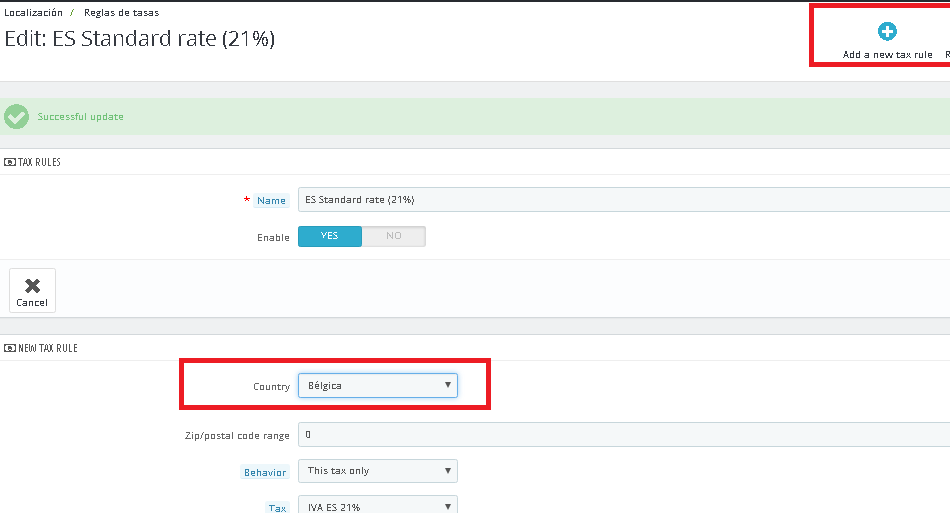The width and height of the screenshot is (950, 513).
Task: Go to Localización in the breadcrumb
Action: click(x=34, y=13)
